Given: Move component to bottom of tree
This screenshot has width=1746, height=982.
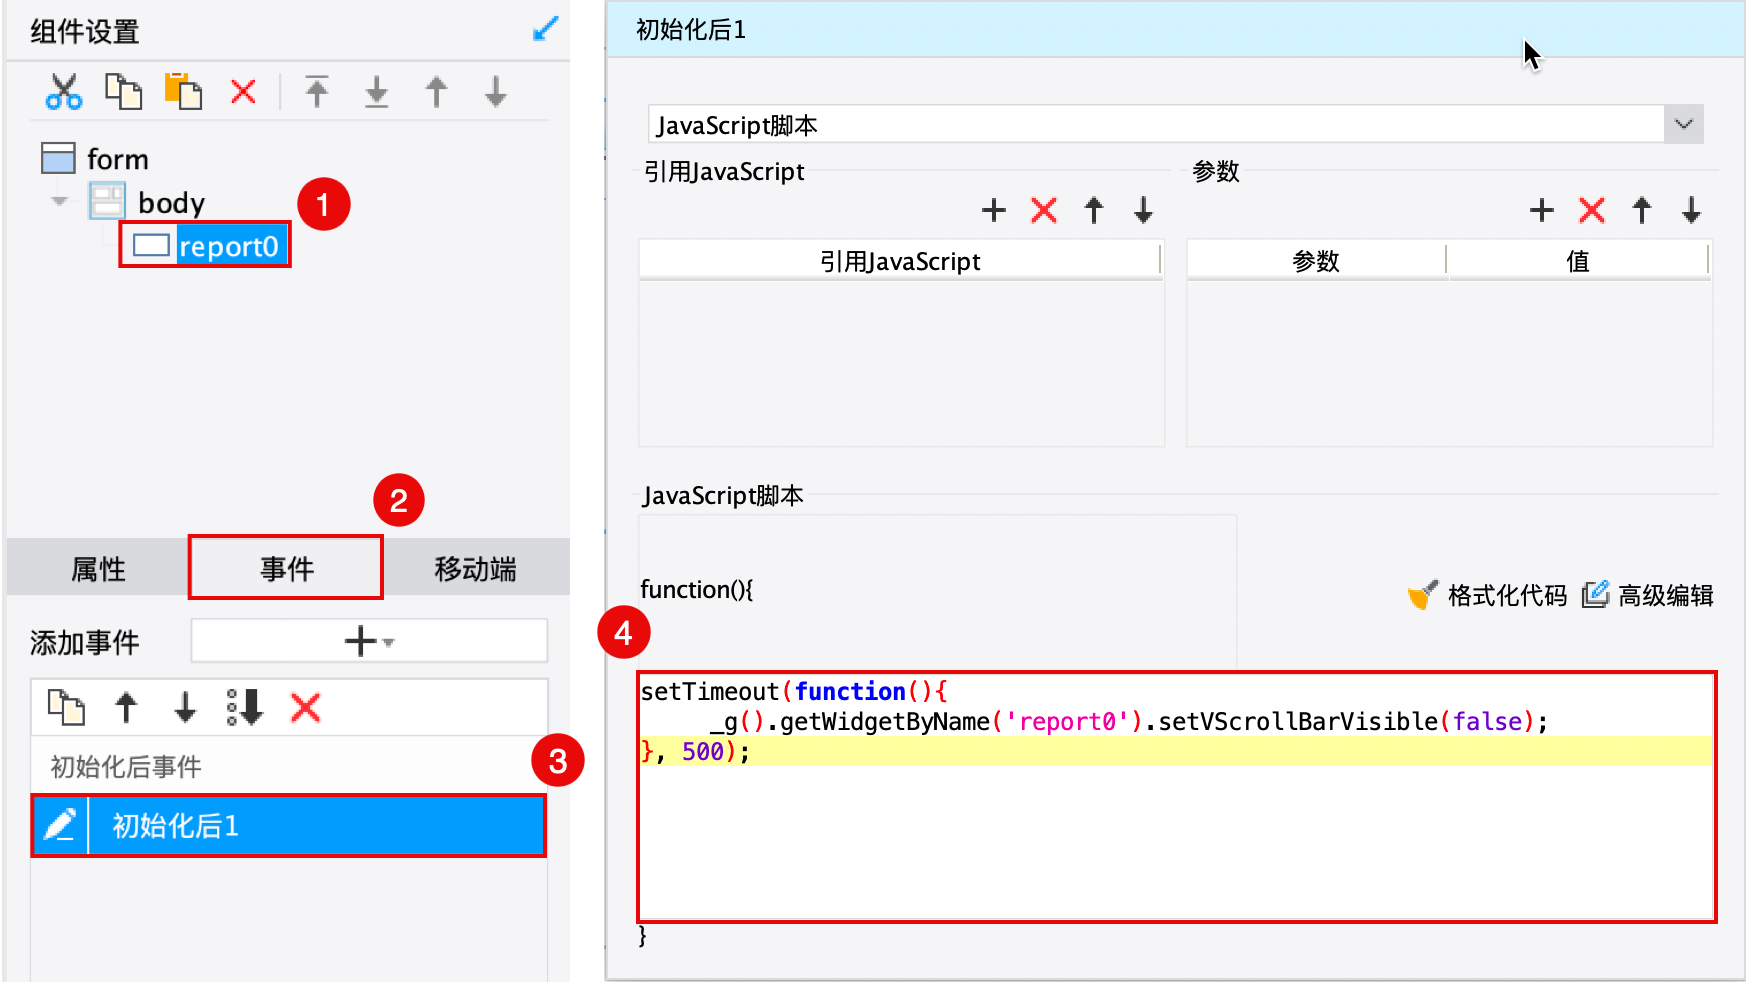Looking at the screenshot, I should tap(376, 92).
